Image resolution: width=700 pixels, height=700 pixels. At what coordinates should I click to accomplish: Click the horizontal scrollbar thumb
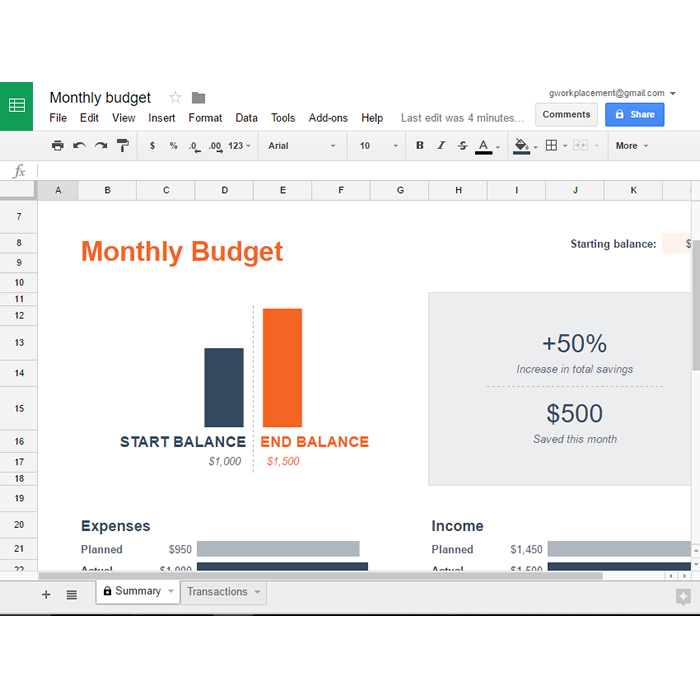[321, 576]
